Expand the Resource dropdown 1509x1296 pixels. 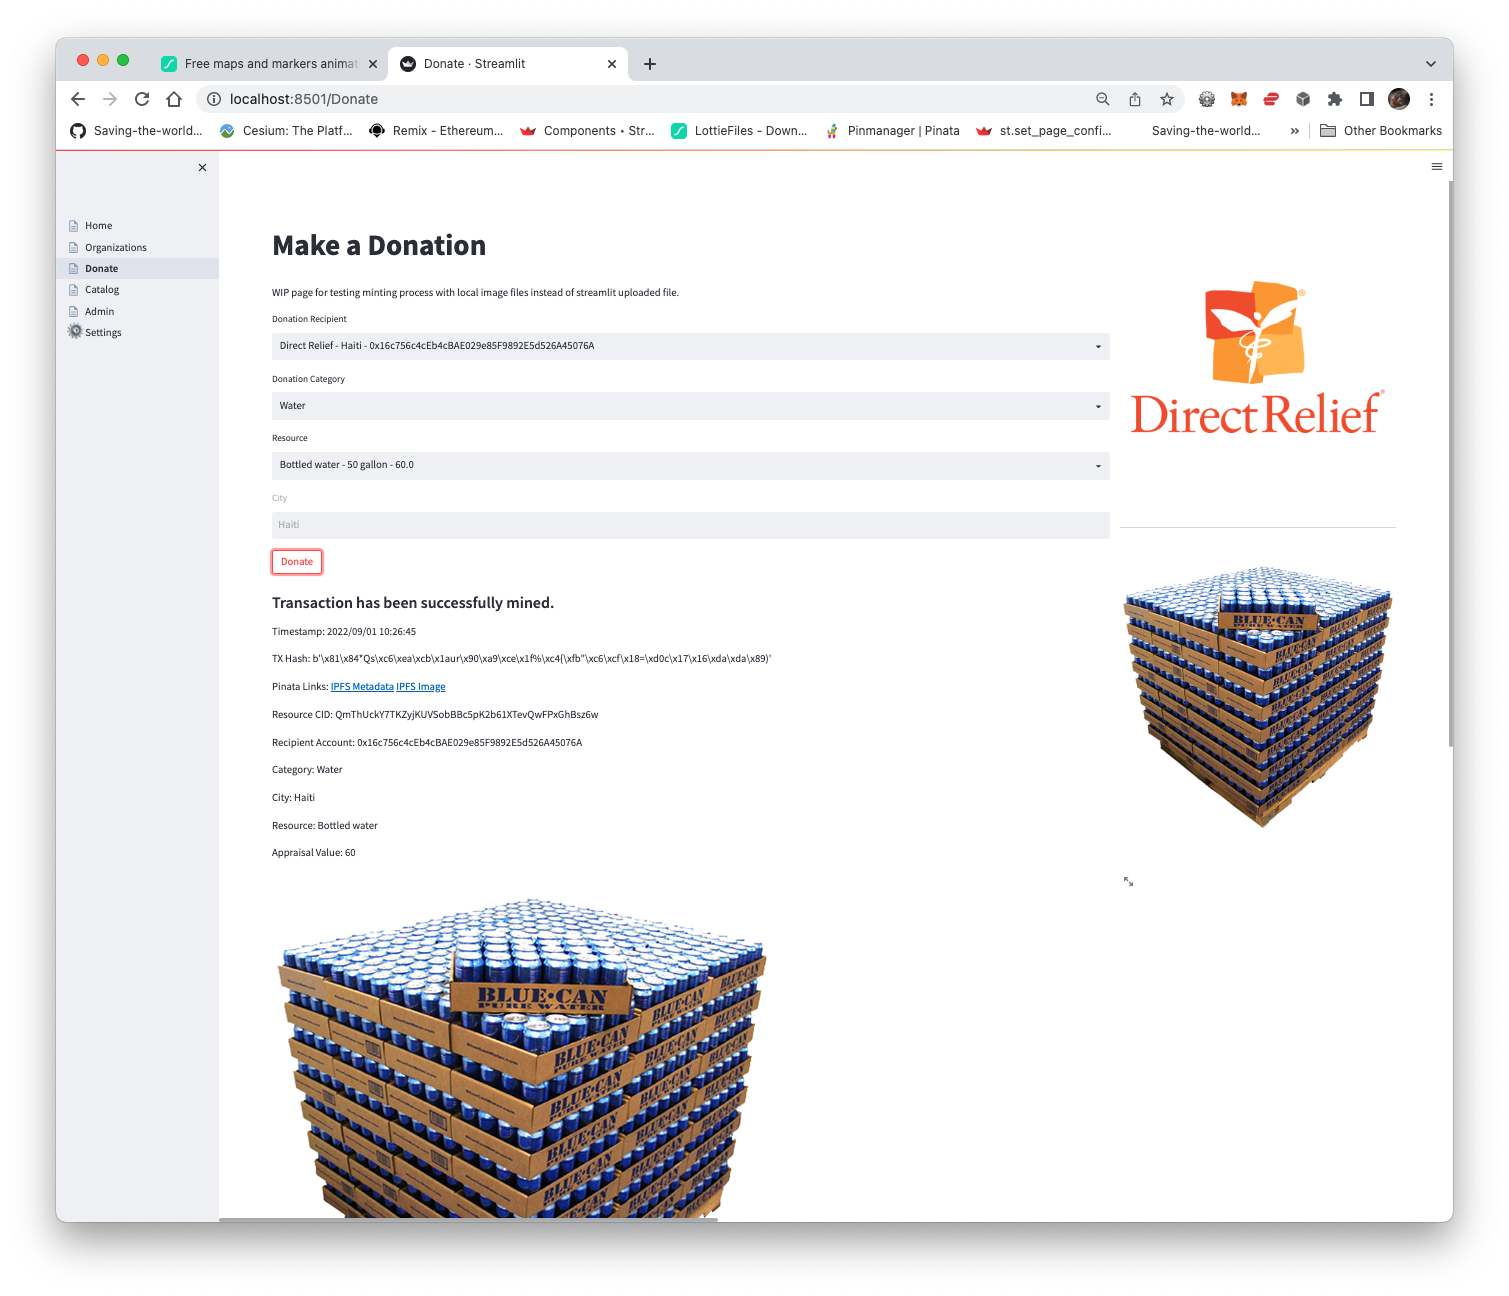point(691,465)
